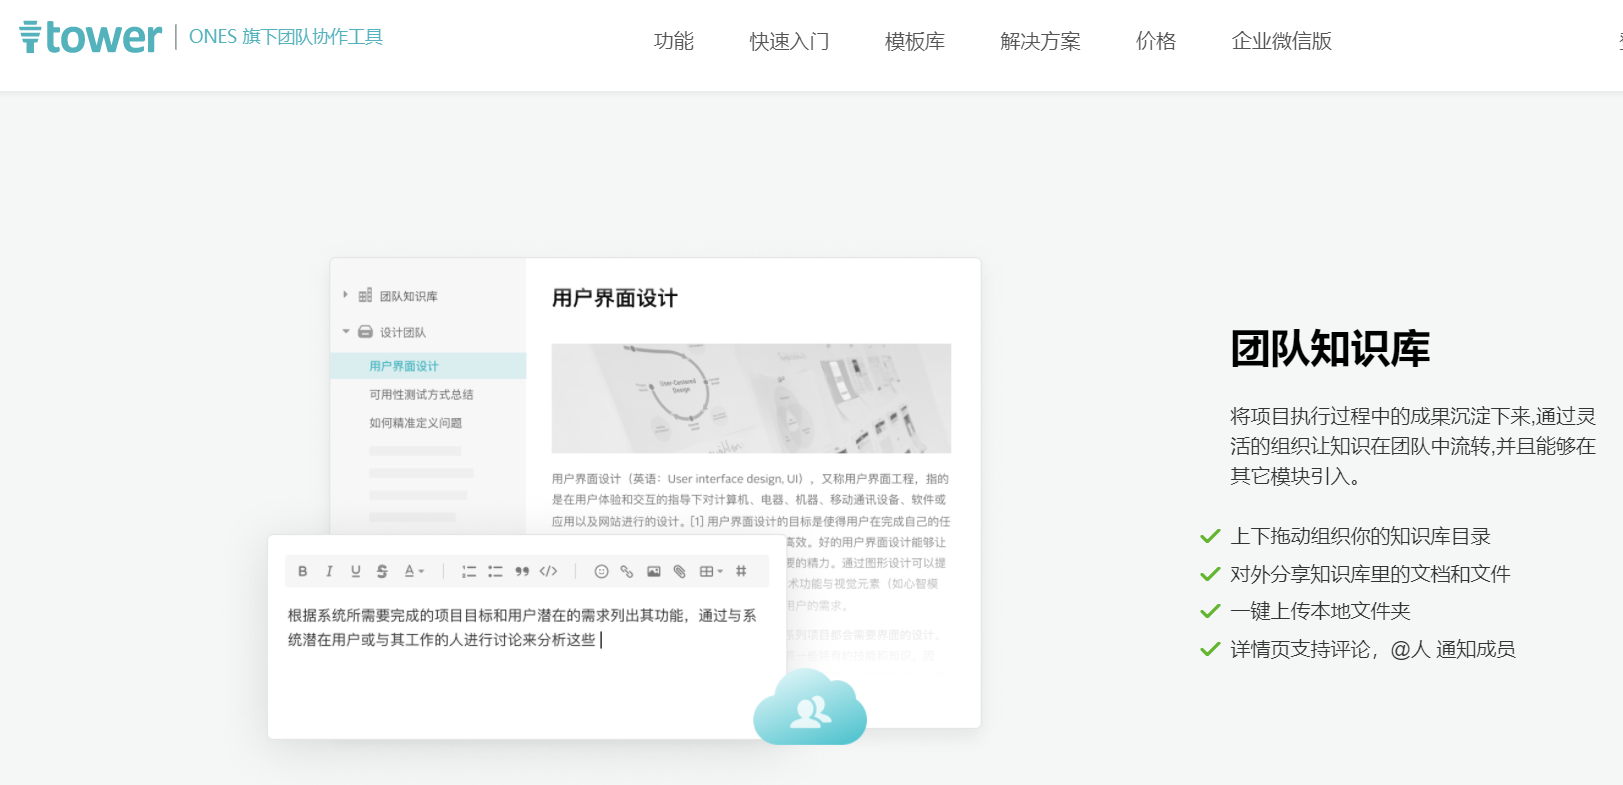Click the 用户界面设计 document title
This screenshot has width=1623, height=785.
tap(614, 298)
